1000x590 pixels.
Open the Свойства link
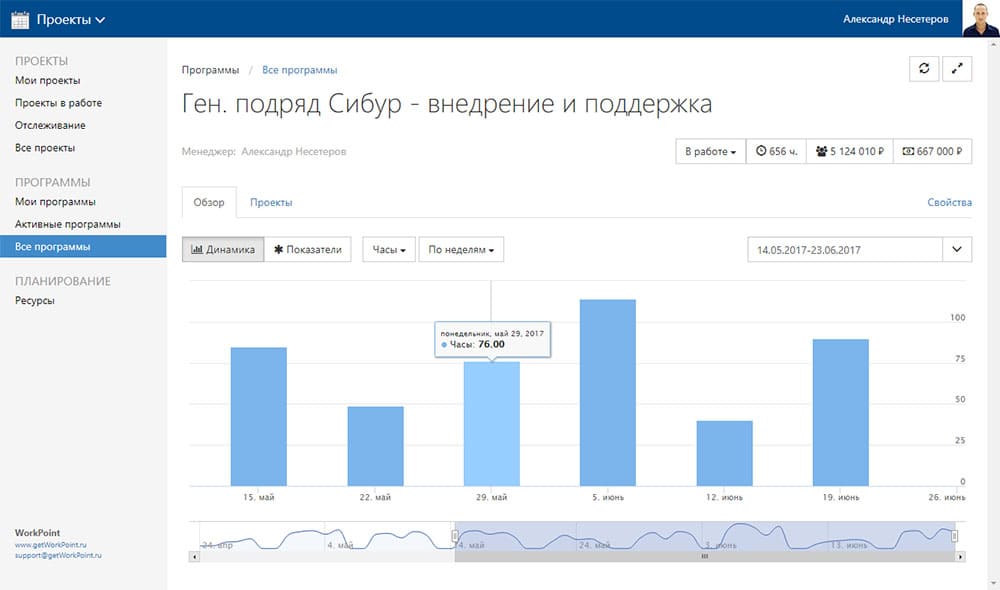(949, 202)
